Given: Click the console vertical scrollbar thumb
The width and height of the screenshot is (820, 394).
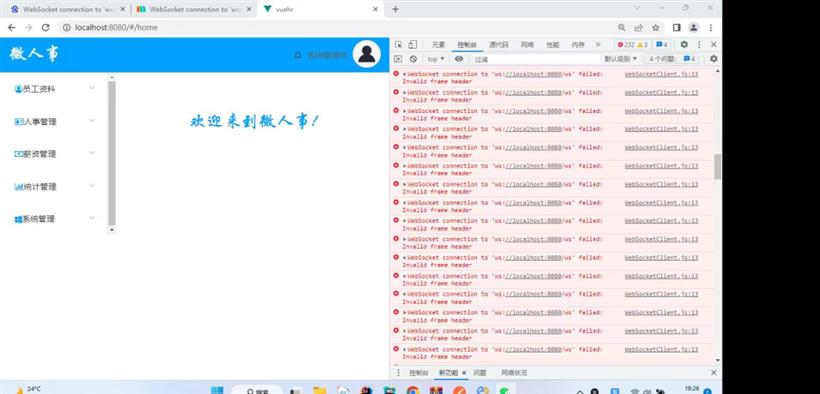Looking at the screenshot, I should tap(718, 166).
